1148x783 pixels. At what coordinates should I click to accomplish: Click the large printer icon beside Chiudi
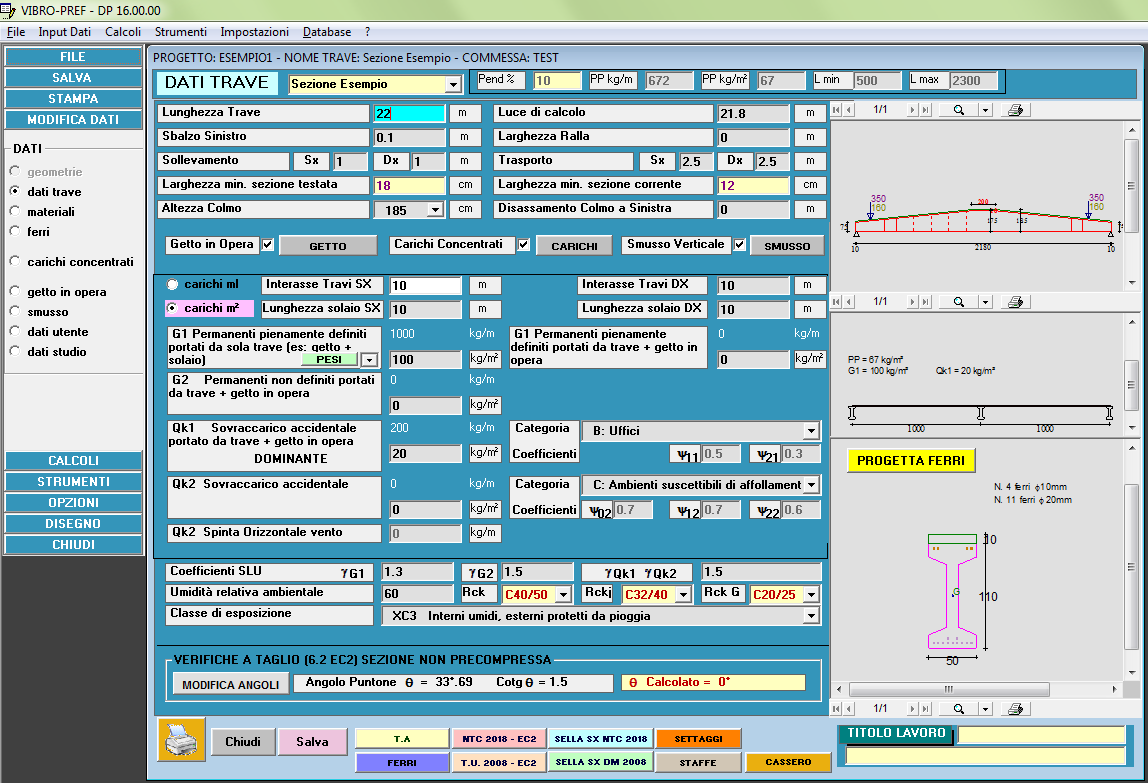coord(181,739)
